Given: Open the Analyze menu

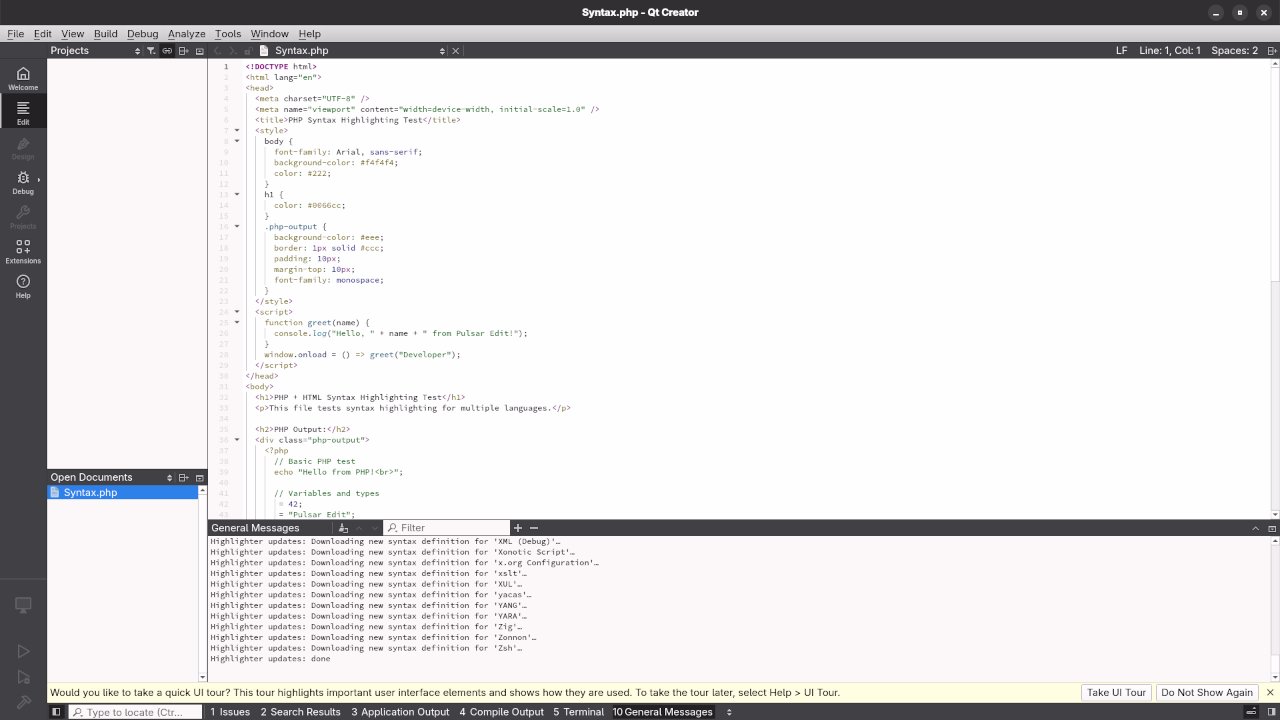Looking at the screenshot, I should tap(186, 33).
